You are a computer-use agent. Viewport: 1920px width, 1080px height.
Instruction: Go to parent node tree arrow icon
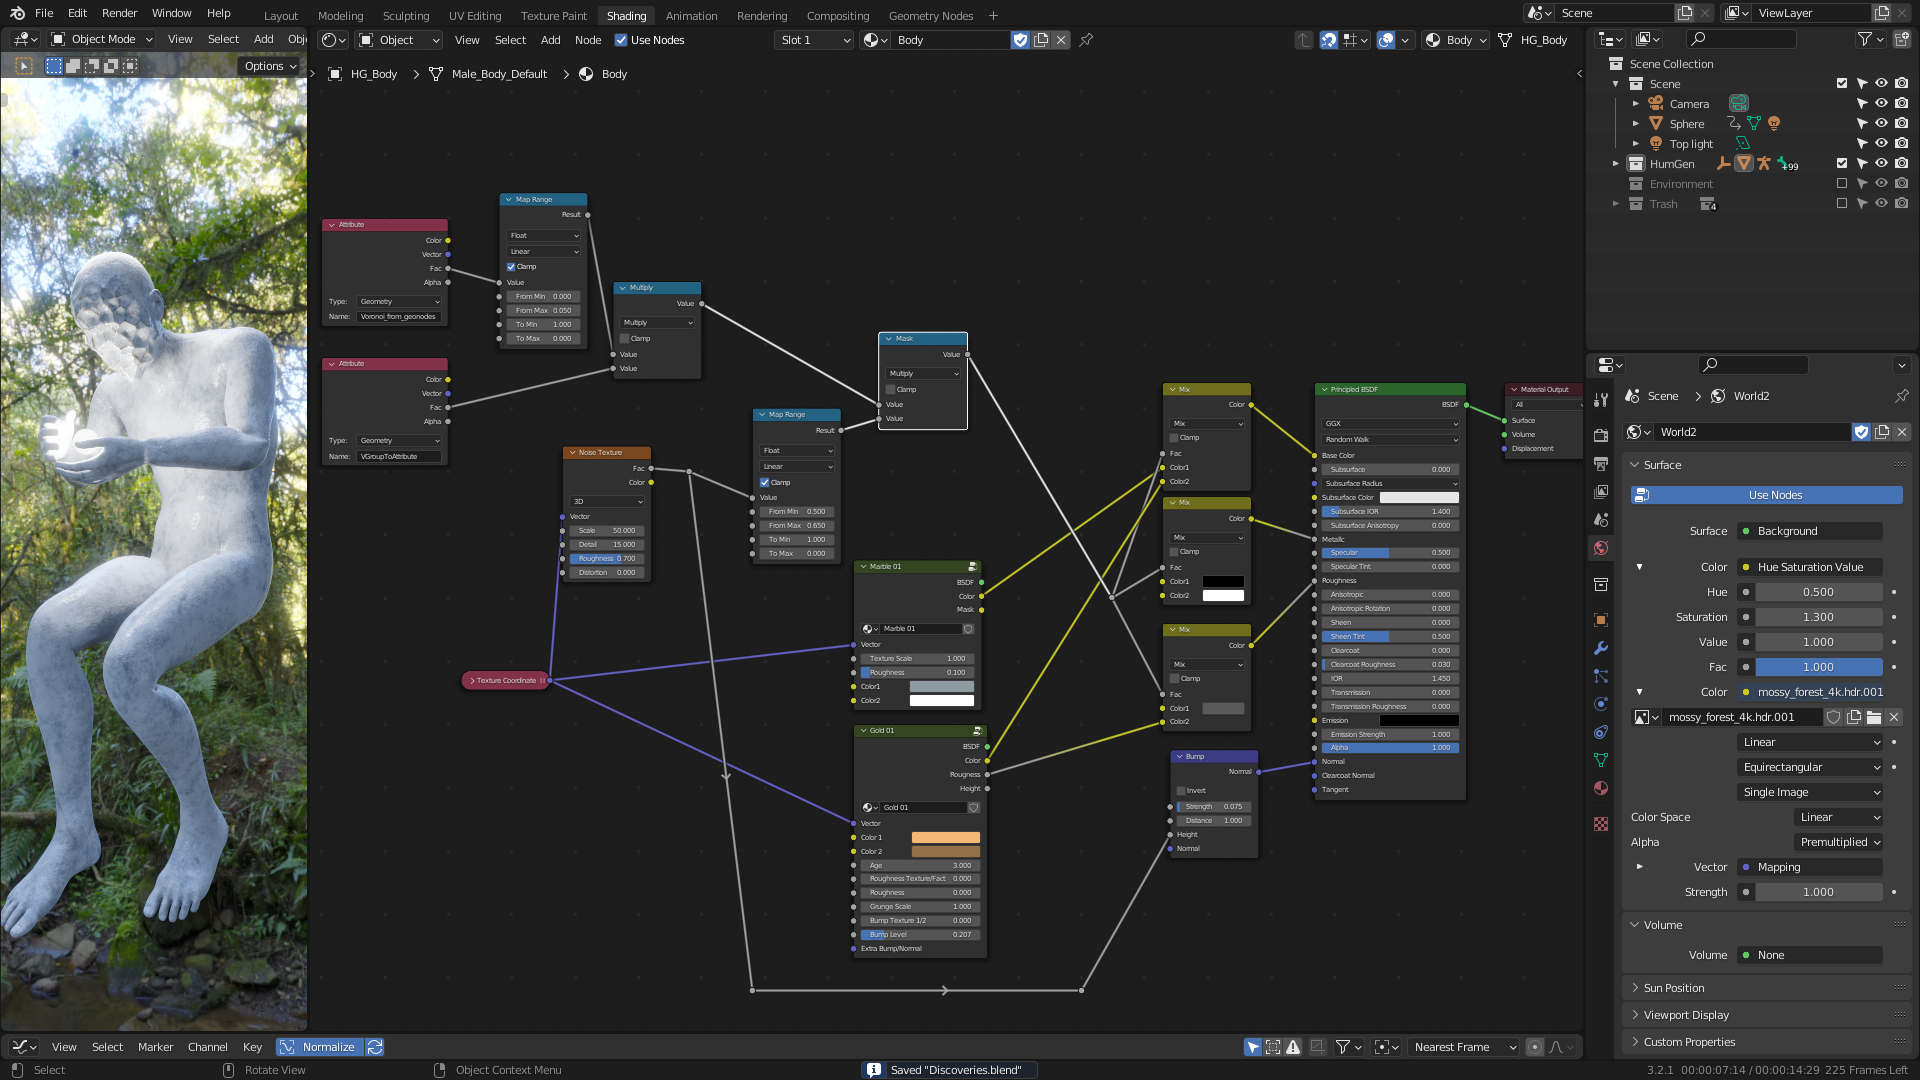1304,40
